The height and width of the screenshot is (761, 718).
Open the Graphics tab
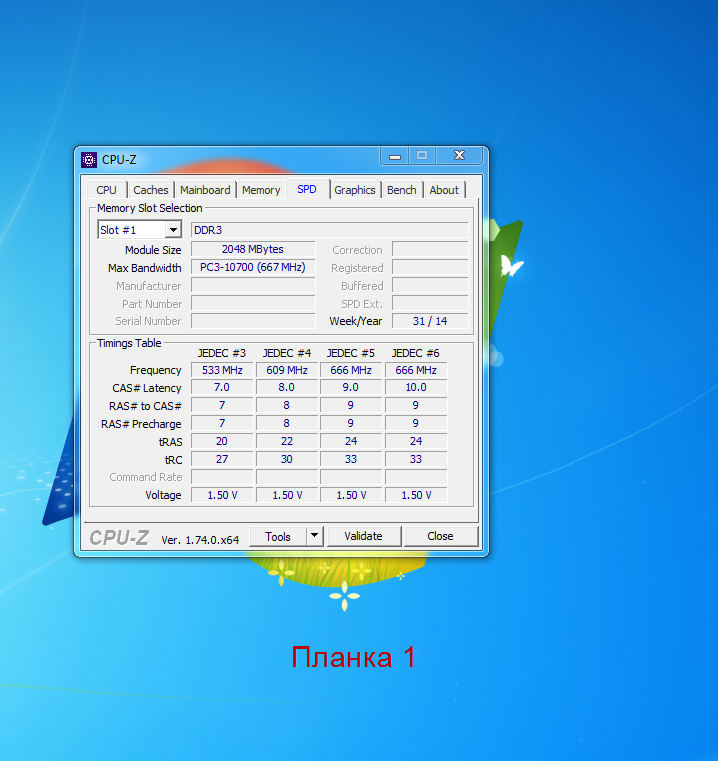pyautogui.click(x=355, y=190)
